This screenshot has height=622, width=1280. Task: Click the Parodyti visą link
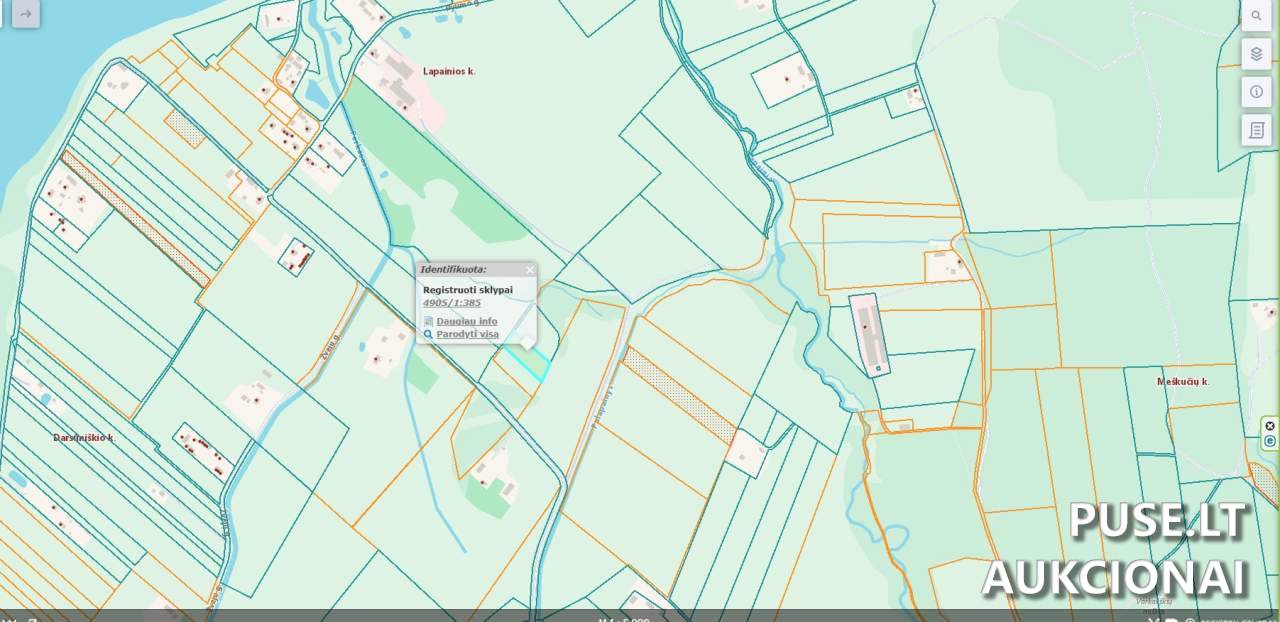click(x=467, y=334)
